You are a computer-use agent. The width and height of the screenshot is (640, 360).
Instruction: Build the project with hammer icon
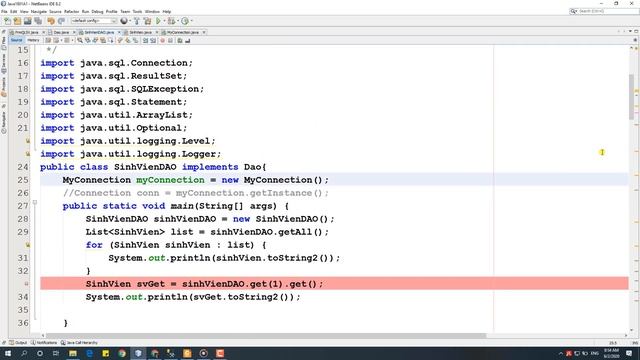point(137,21)
